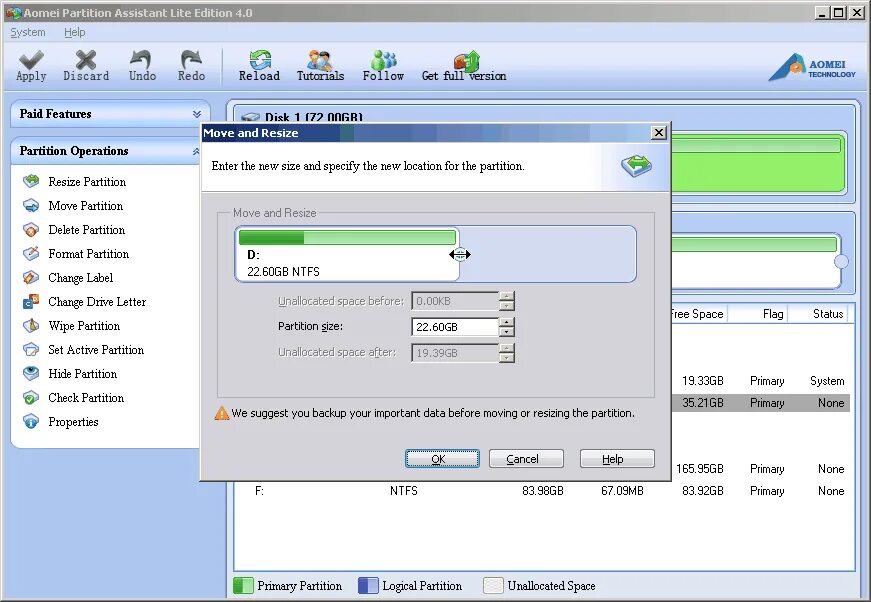Decrease unallocated space after value
The image size is (871, 602).
pos(507,357)
